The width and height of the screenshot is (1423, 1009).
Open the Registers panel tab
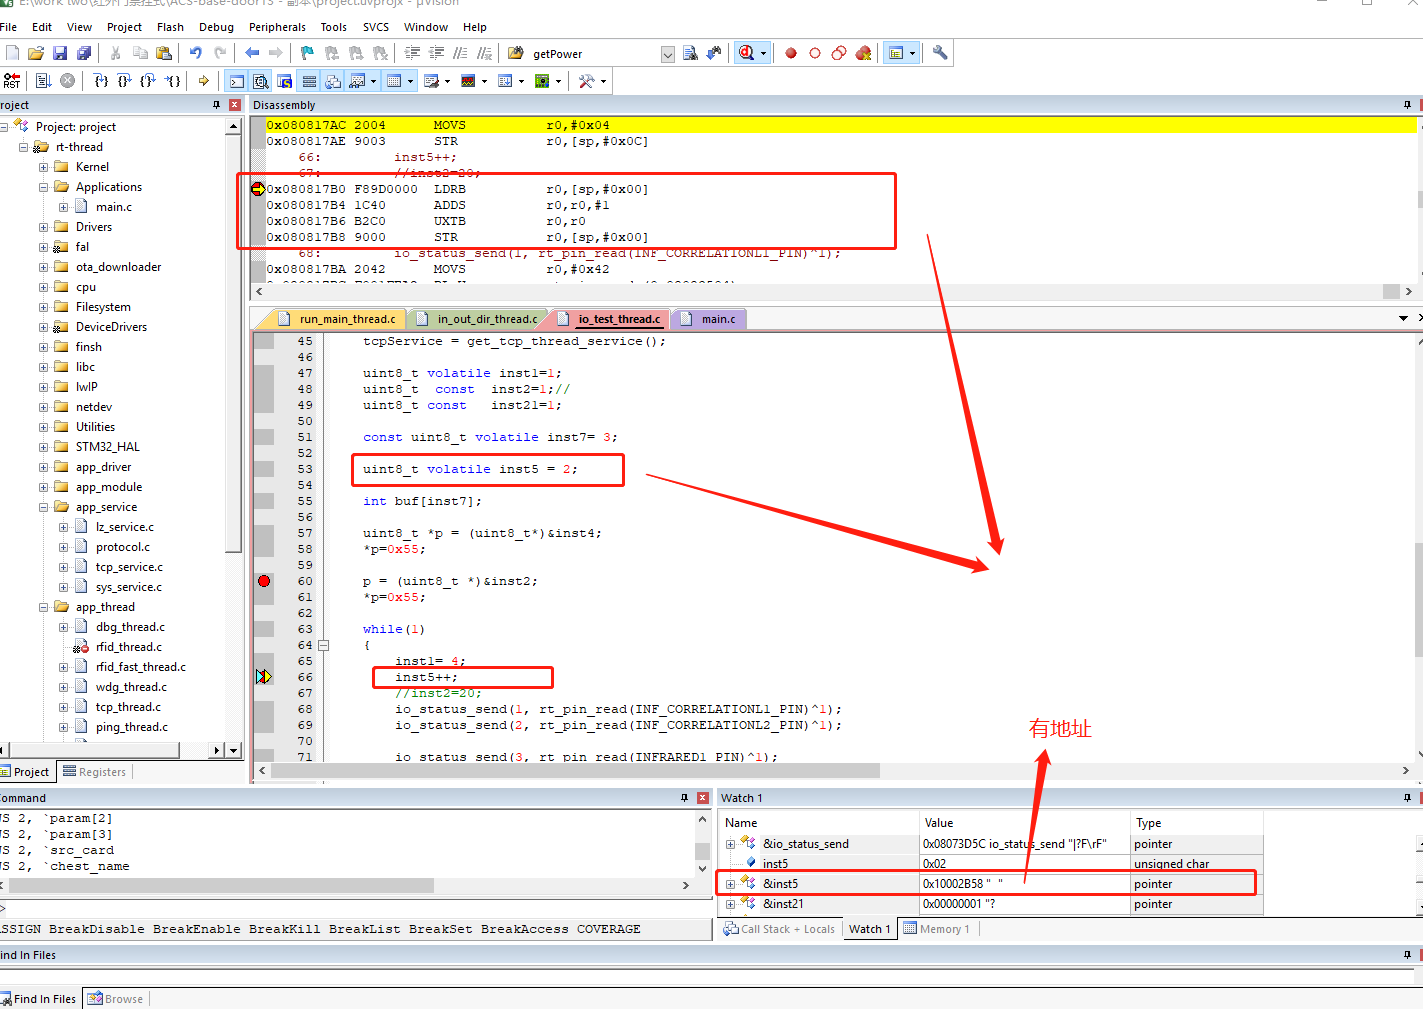pos(94,772)
